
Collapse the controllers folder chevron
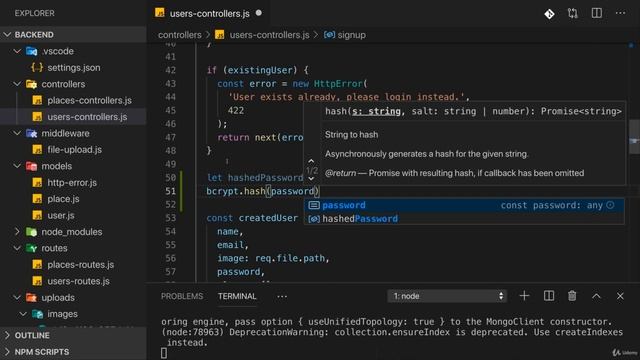pos(17,84)
